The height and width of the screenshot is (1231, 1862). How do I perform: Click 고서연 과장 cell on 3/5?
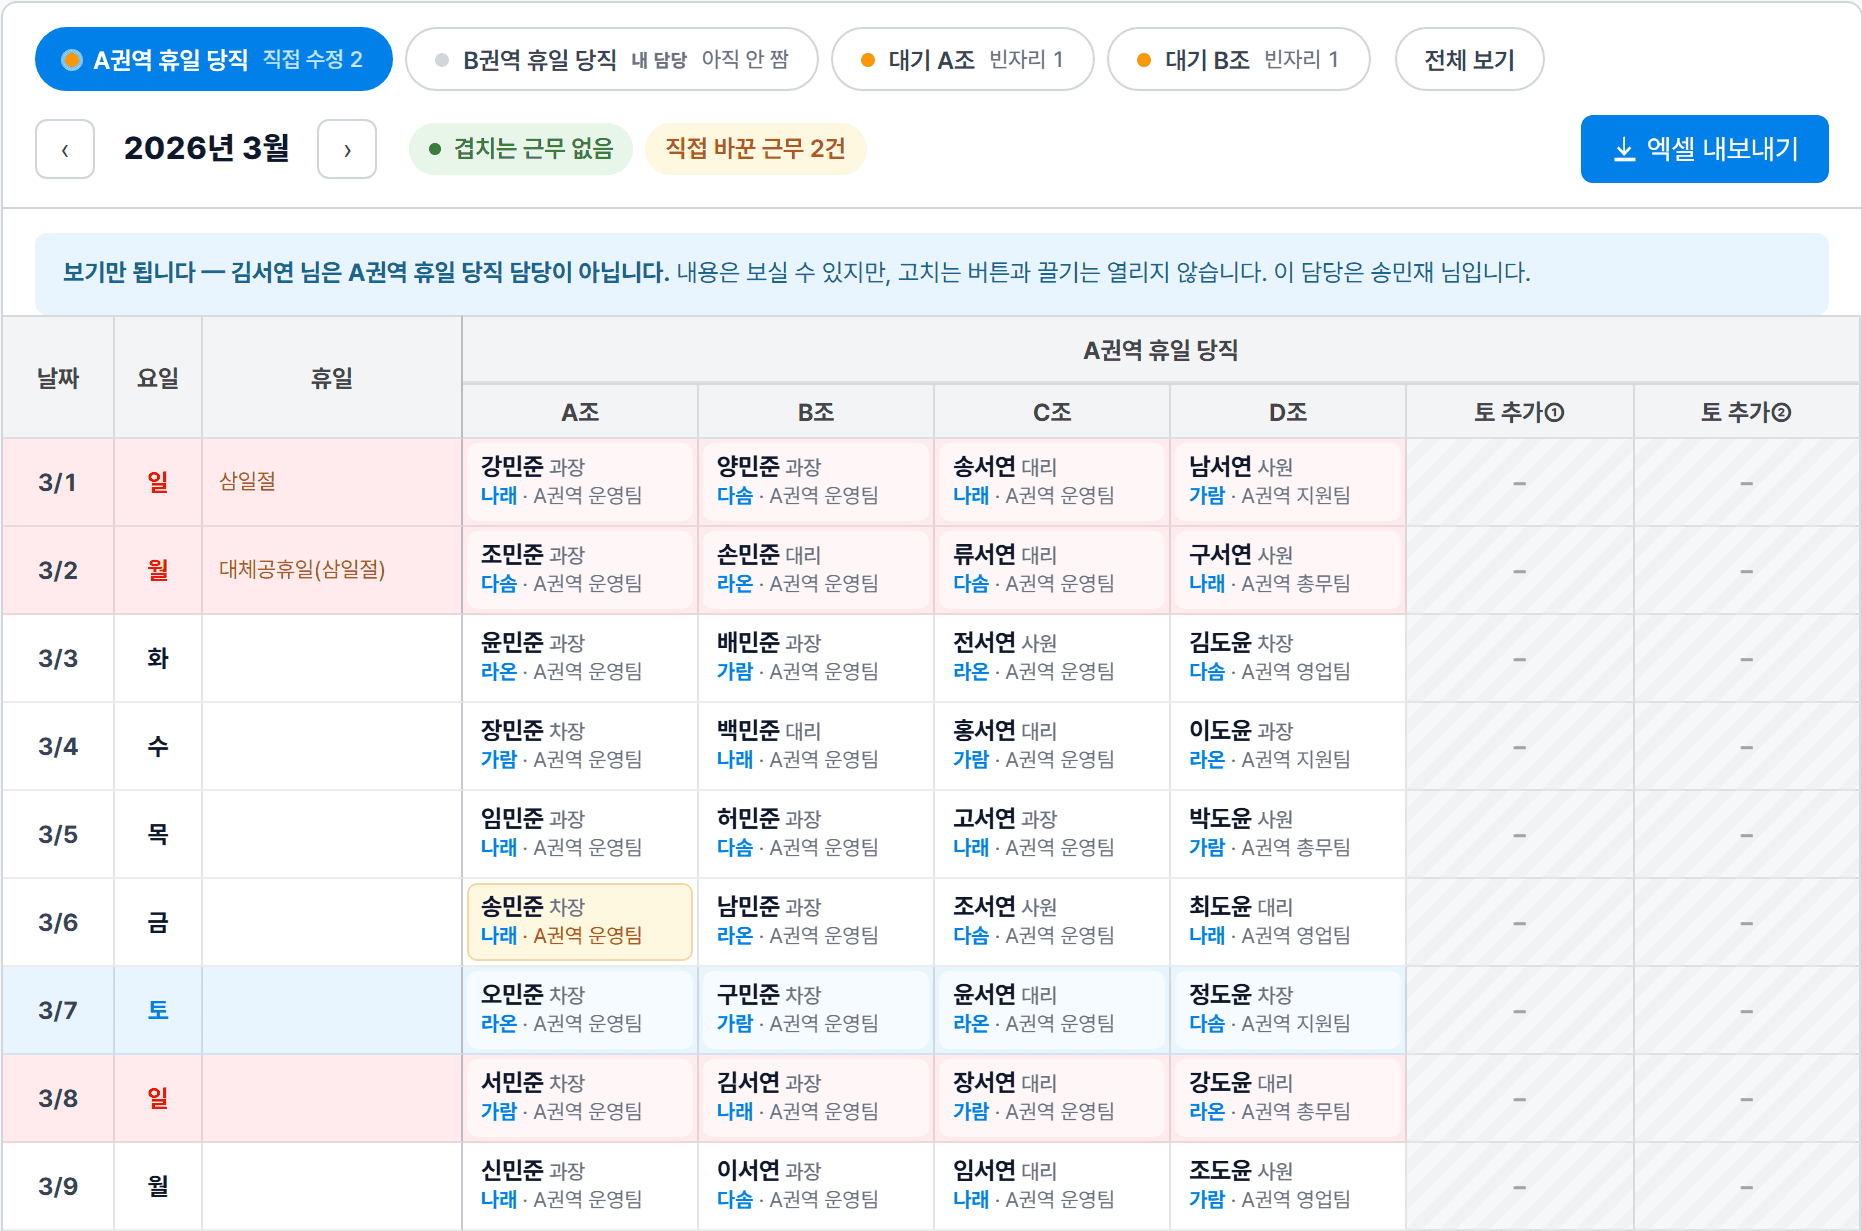tap(1052, 833)
